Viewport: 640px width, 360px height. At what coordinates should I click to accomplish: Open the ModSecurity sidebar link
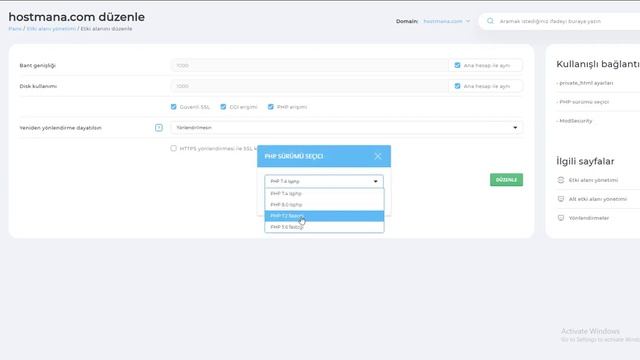pyautogui.click(x=576, y=121)
